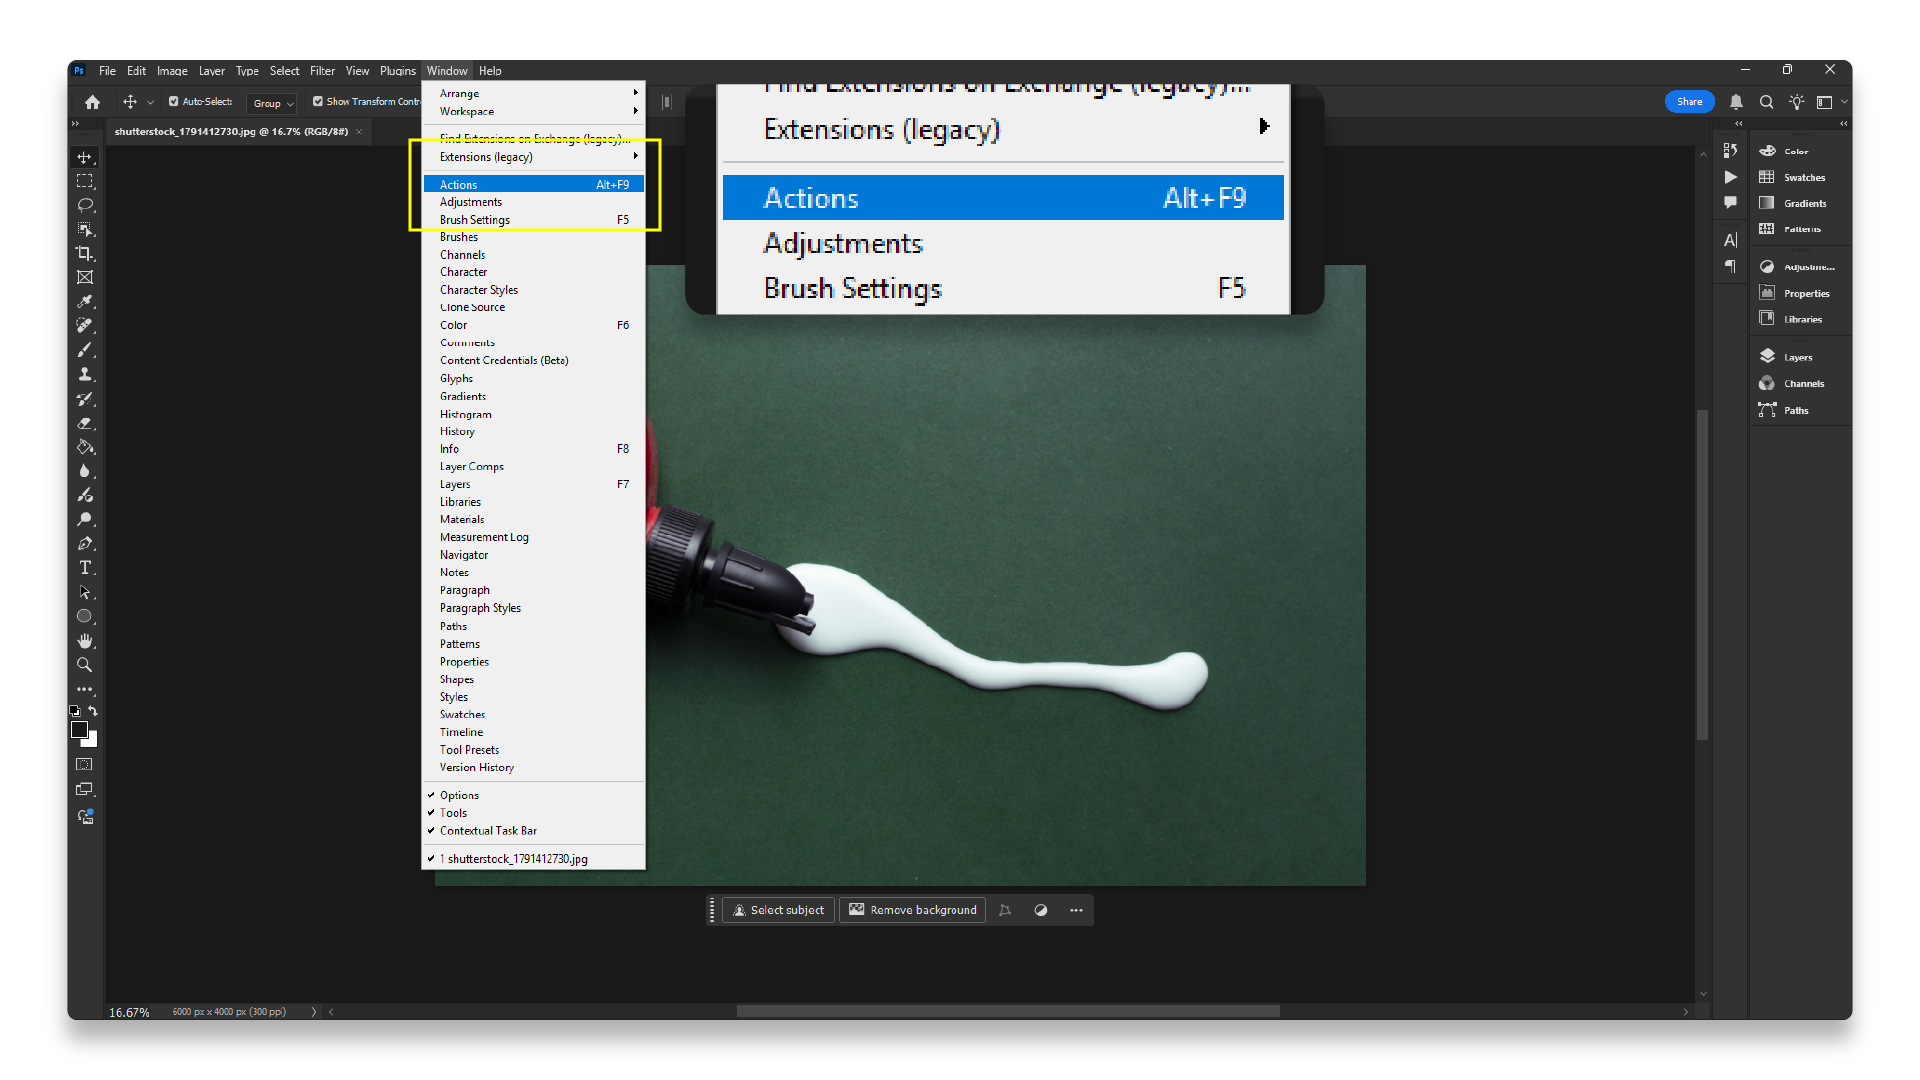Image resolution: width=1920 pixels, height=1080 pixels.
Task: Uncheck Contextual Task Bar in menu
Action: 488,831
